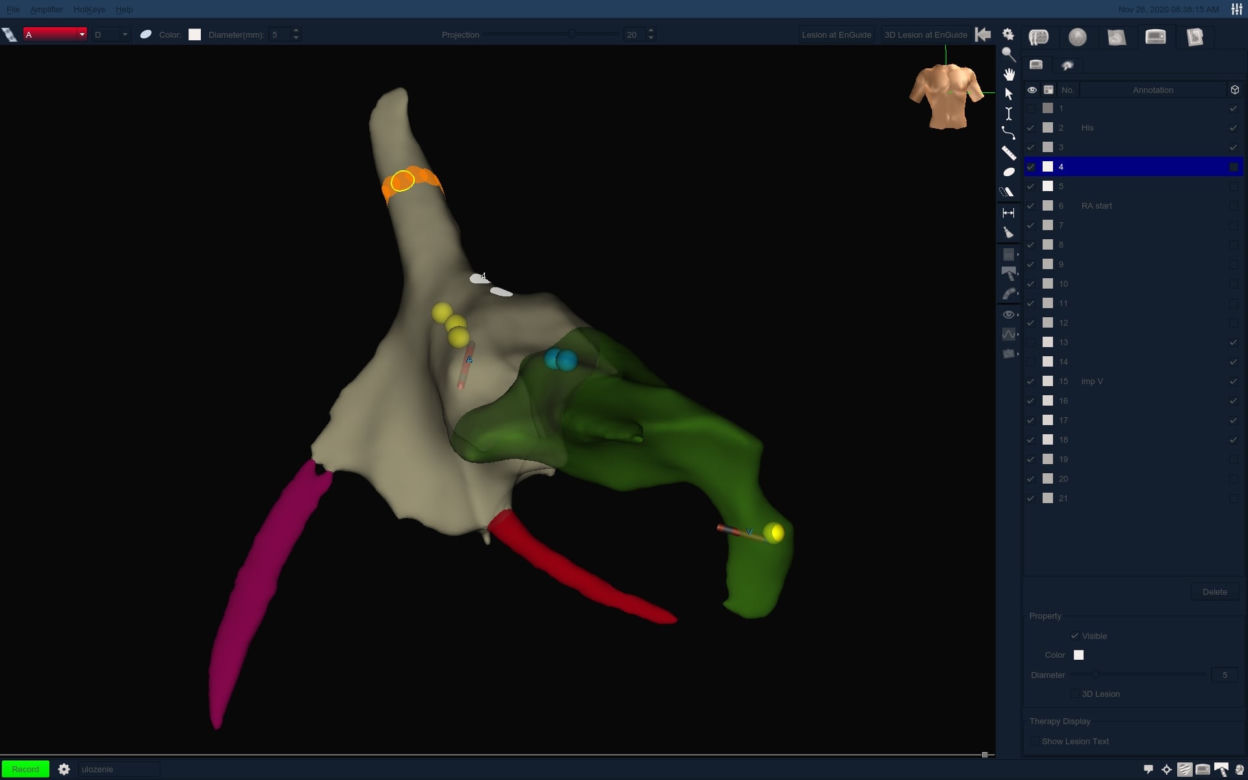1248x780 pixels.
Task: Click the green Record button
Action: (x=26, y=769)
